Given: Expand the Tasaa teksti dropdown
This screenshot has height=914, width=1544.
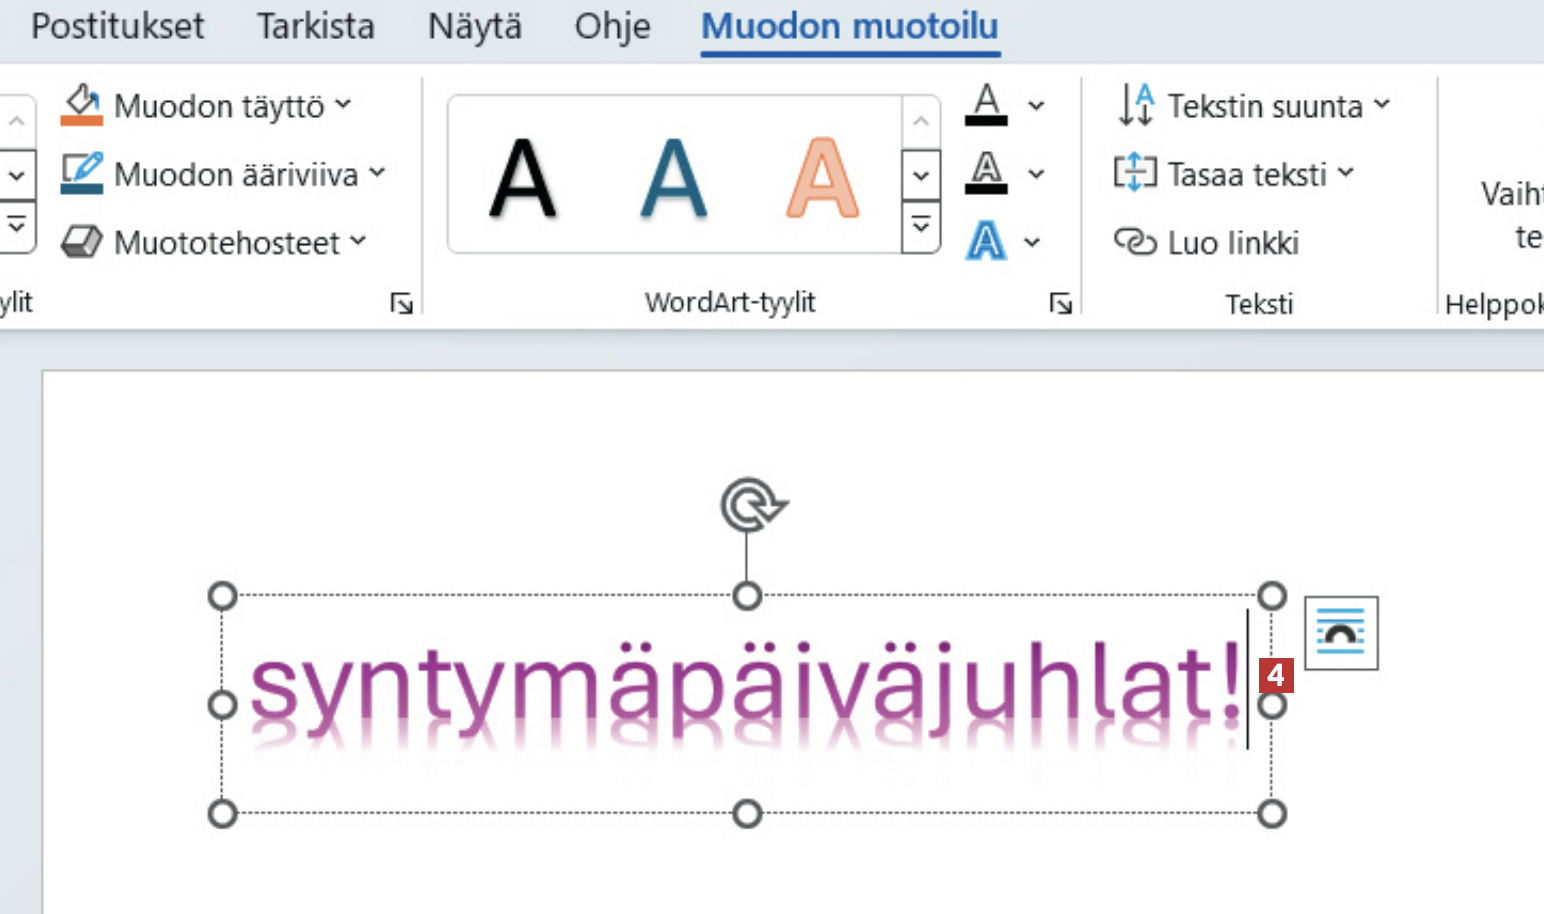Looking at the screenshot, I should (x=1346, y=173).
